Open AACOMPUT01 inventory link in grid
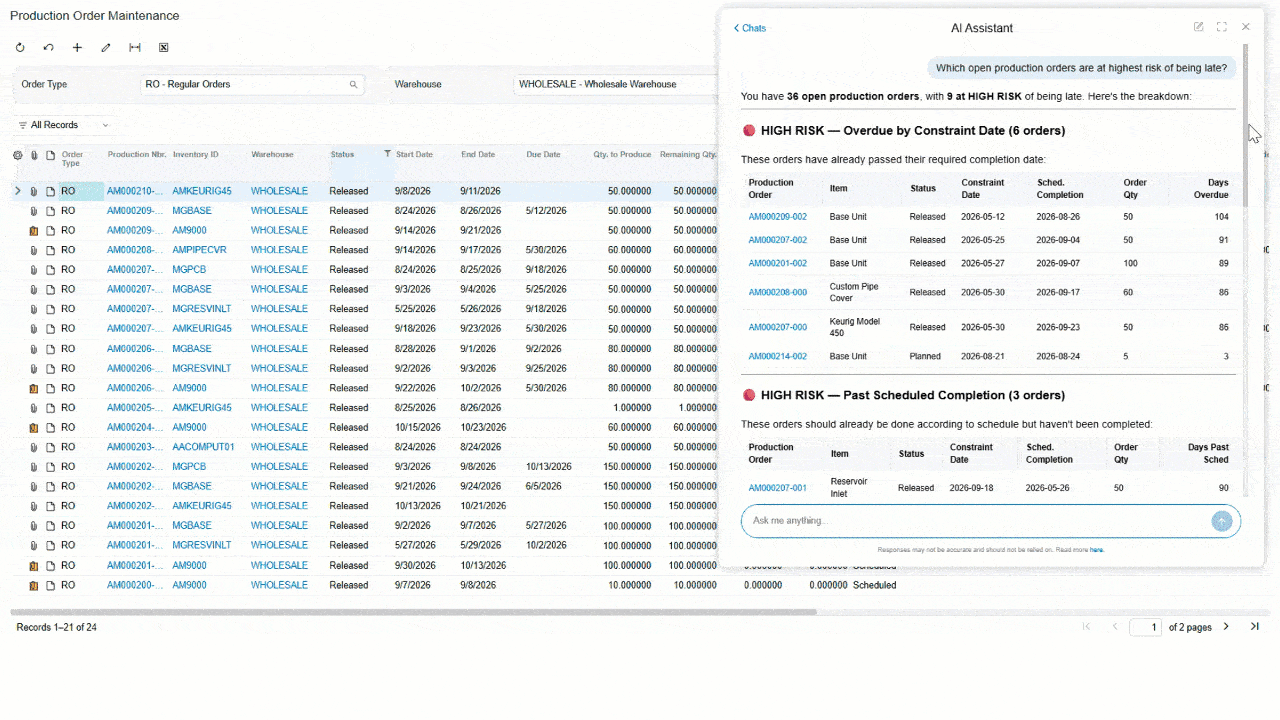 coord(203,447)
